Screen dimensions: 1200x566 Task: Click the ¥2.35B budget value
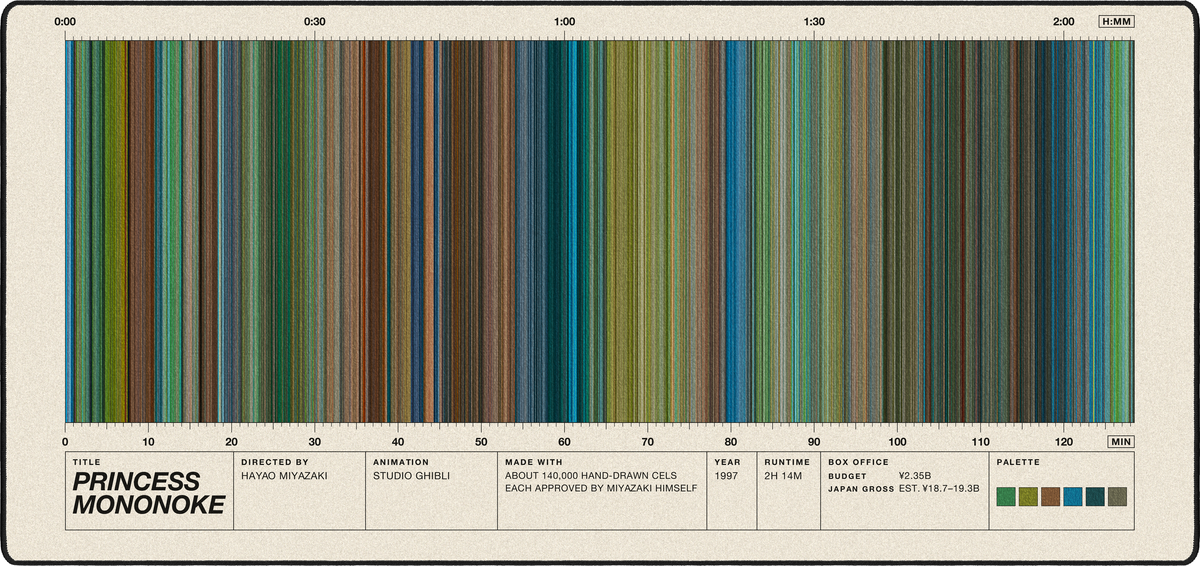tap(917, 476)
